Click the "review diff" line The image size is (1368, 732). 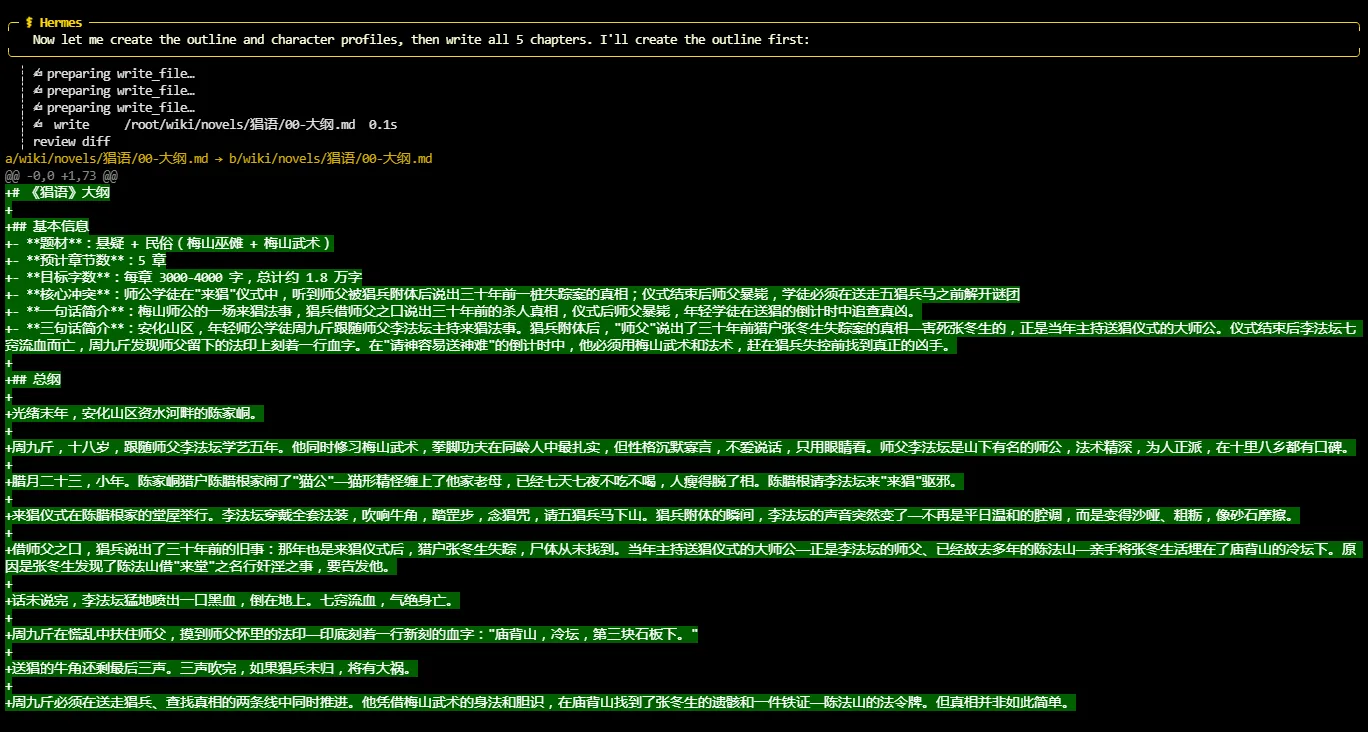[71, 141]
